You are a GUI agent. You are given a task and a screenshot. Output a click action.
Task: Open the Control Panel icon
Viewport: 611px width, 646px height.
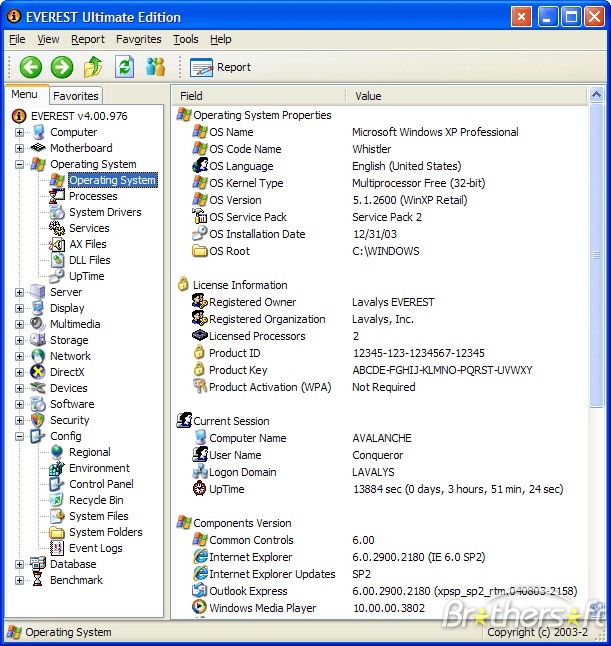pos(57,484)
